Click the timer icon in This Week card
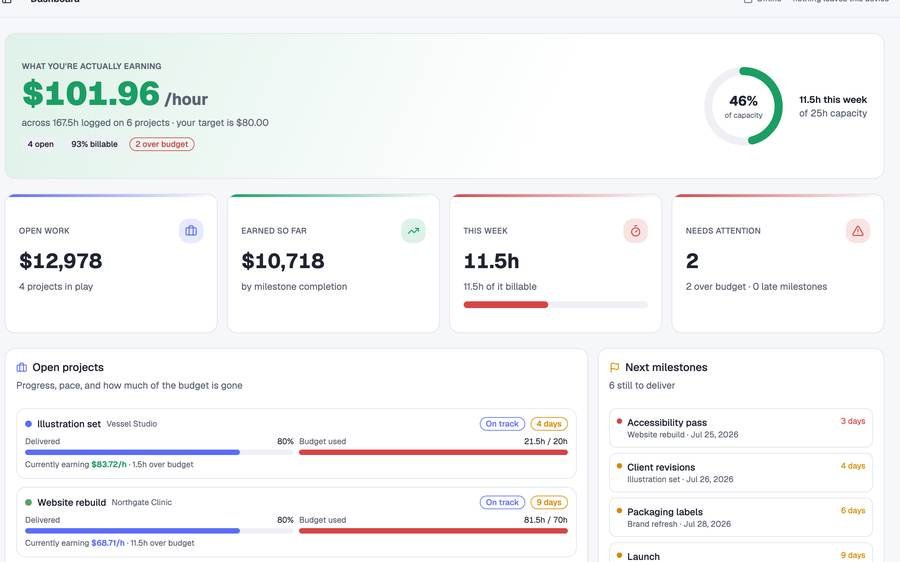 [635, 231]
